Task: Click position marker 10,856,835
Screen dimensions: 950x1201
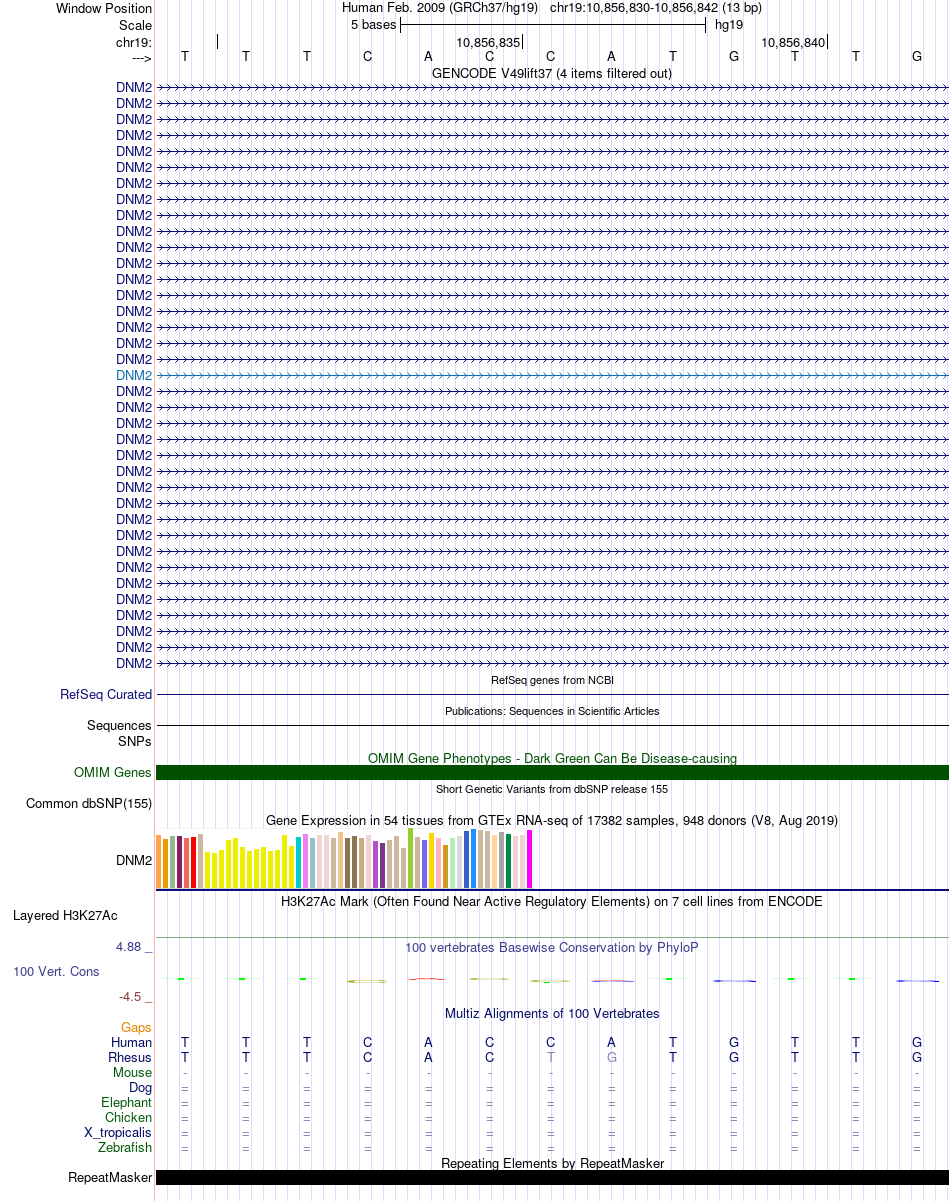Action: tap(488, 42)
